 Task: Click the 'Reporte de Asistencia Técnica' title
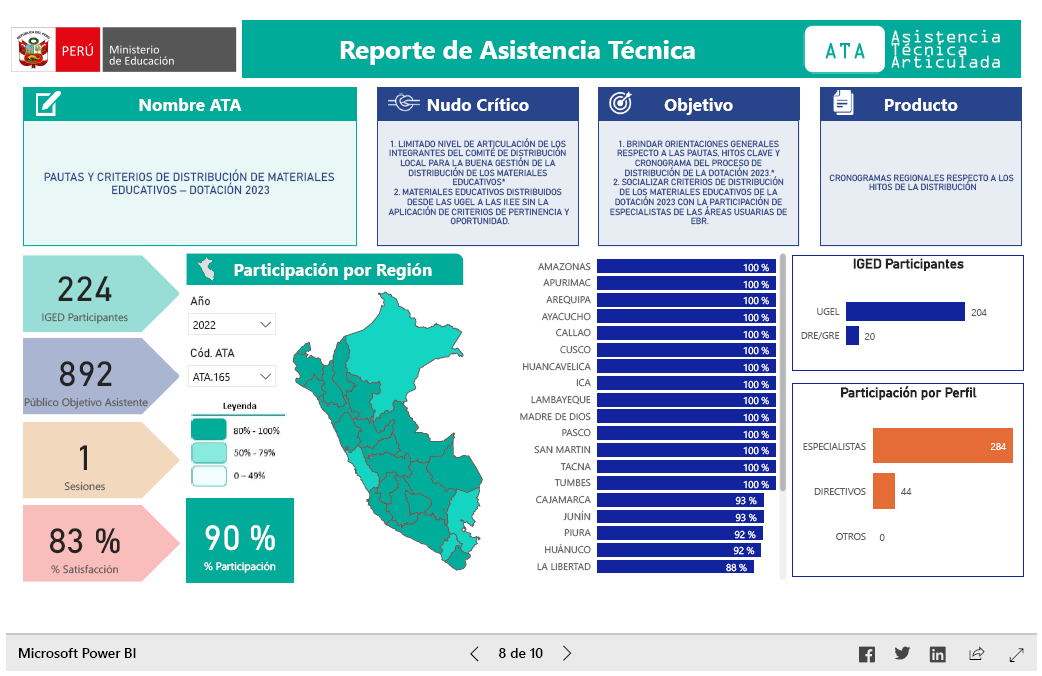click(517, 50)
